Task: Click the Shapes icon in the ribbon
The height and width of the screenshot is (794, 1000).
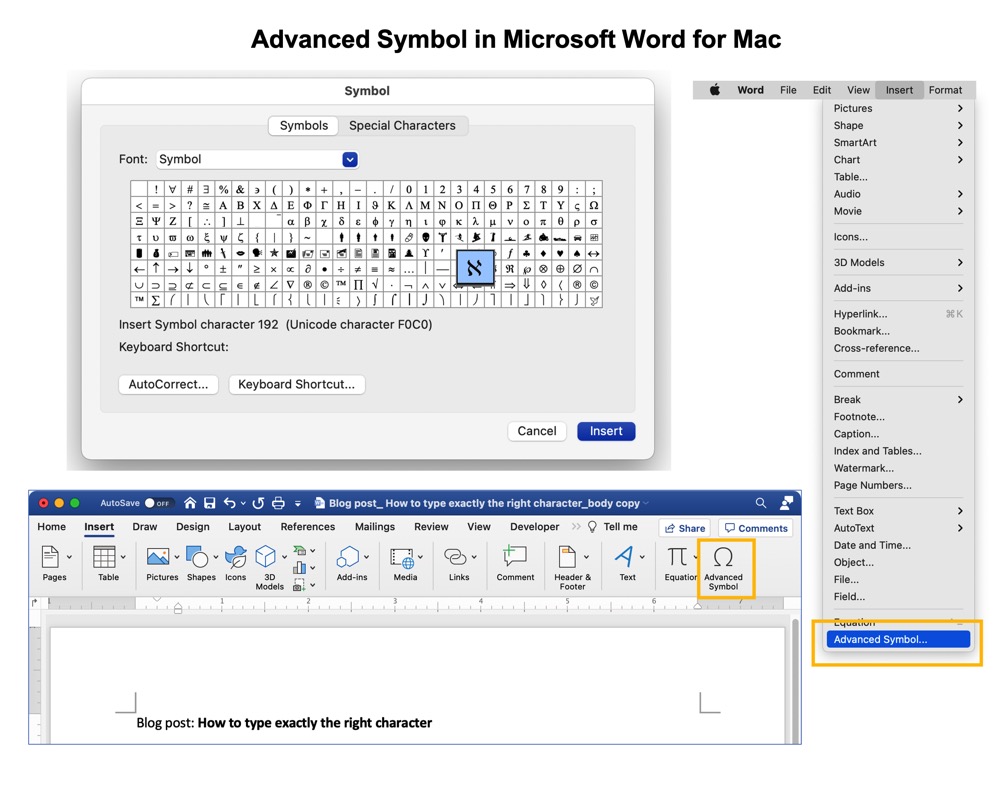Action: tap(197, 557)
